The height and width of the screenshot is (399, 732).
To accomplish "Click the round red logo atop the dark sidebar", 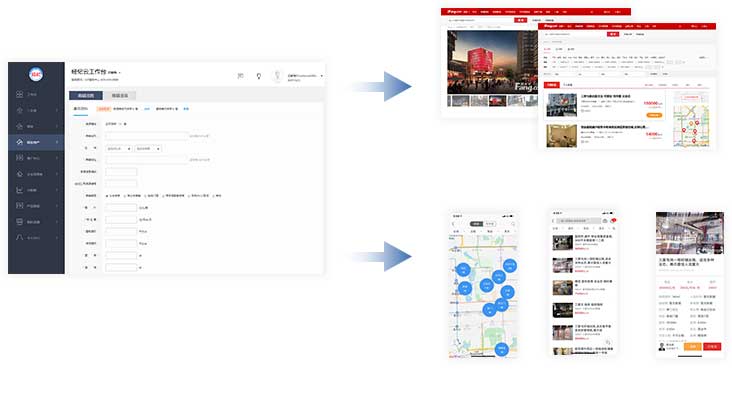I will [x=36, y=74].
